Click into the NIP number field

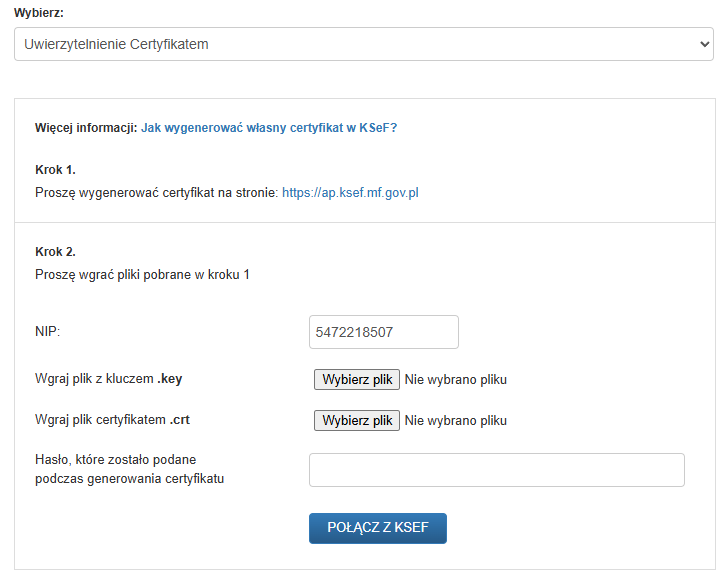click(384, 332)
